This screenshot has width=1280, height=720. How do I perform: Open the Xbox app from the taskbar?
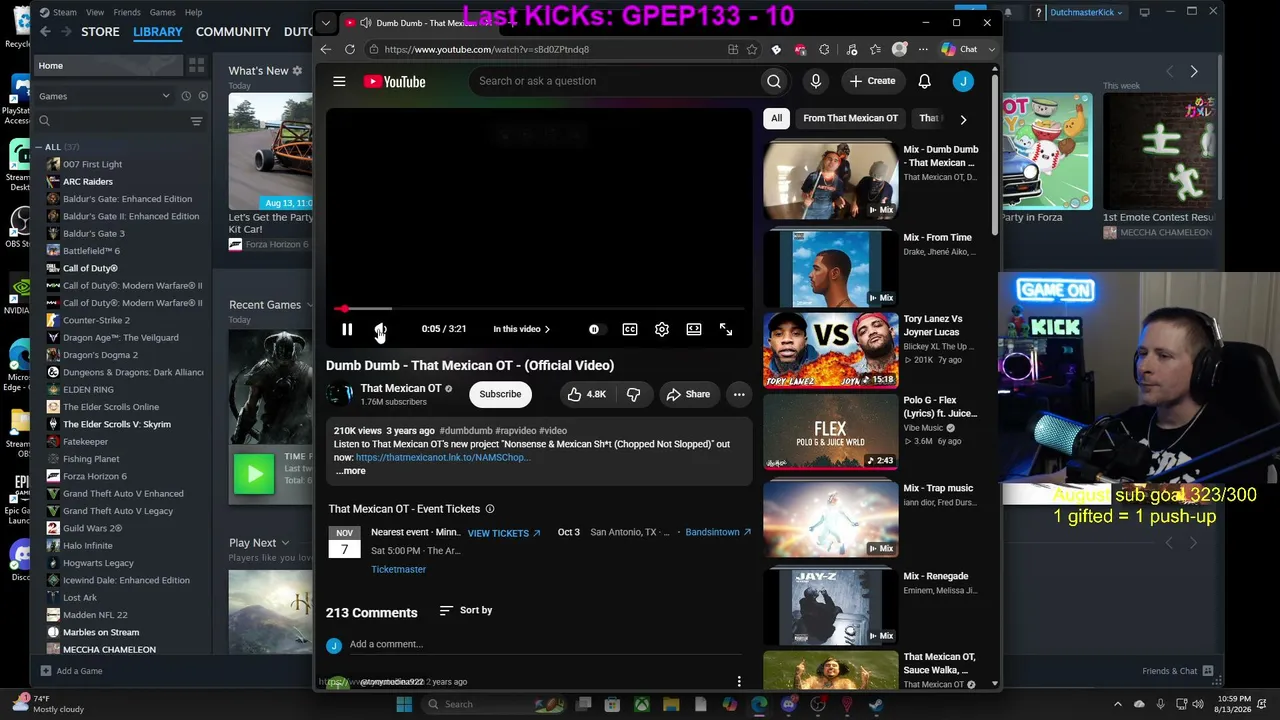642,704
